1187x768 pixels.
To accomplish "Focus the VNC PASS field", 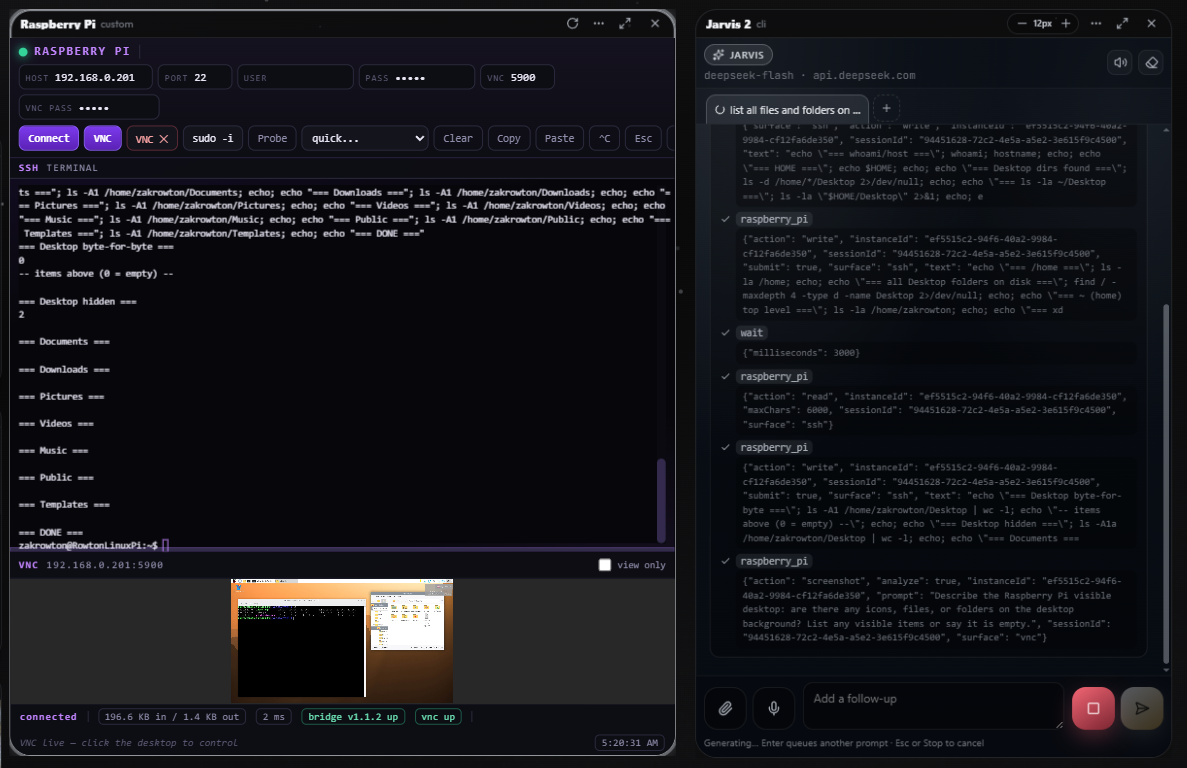I will tap(89, 107).
